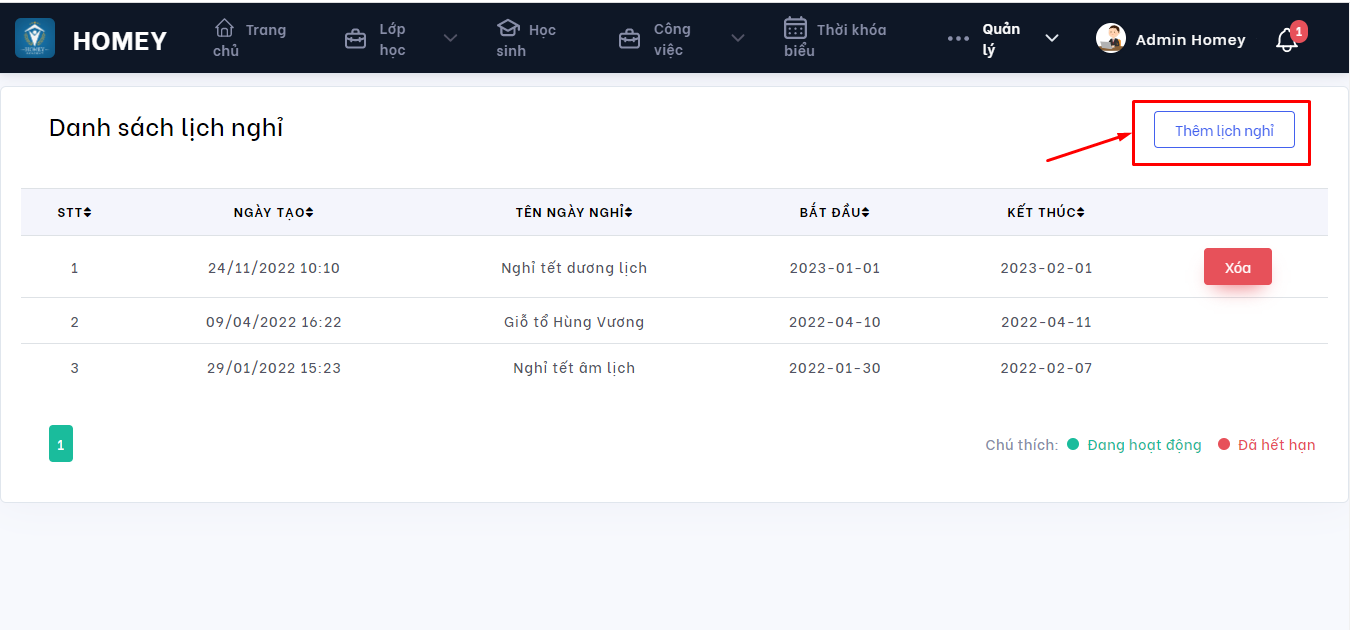Click the calendar Thời khóa biểu icon

(x=795, y=28)
